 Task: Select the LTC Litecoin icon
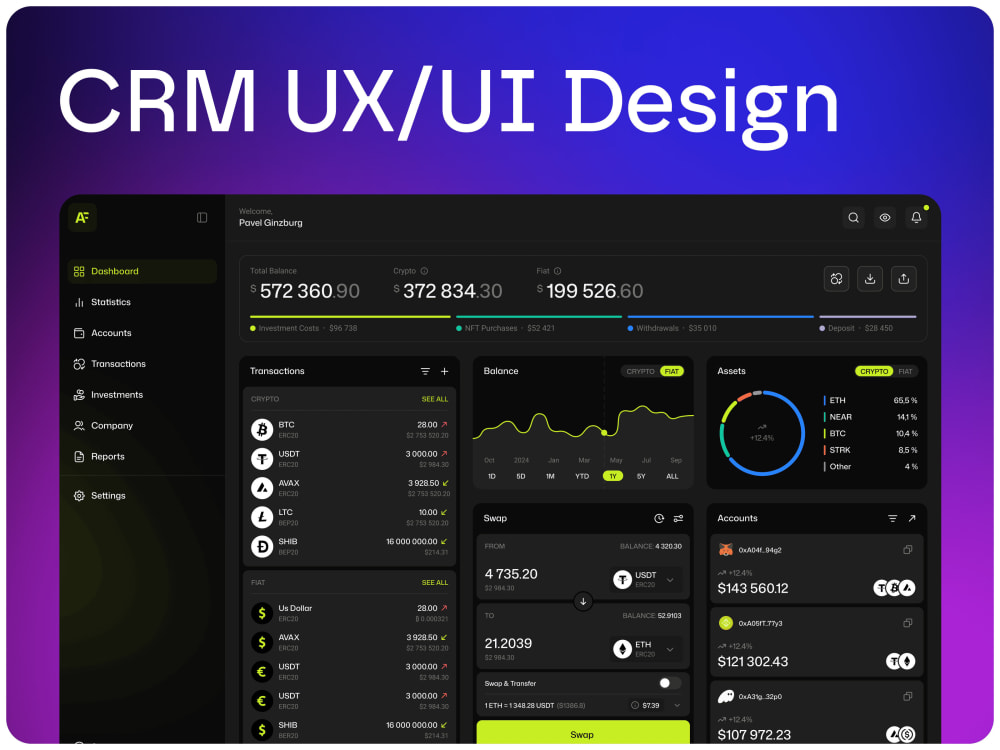[262, 517]
